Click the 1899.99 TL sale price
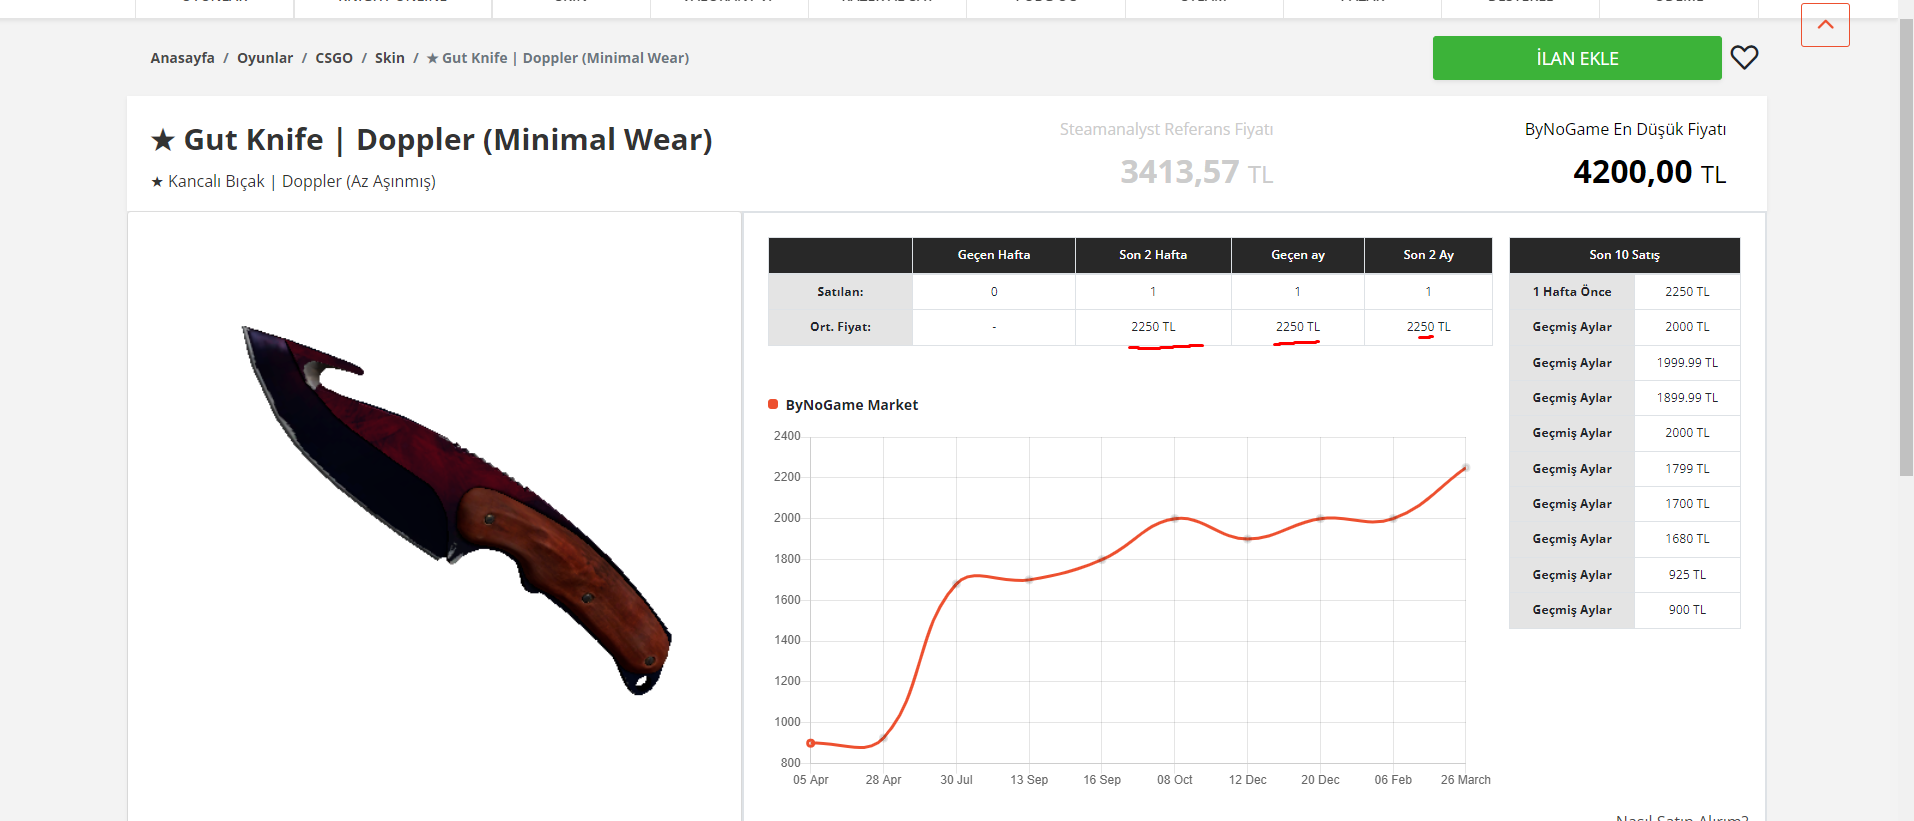The image size is (1914, 821). (x=1687, y=398)
